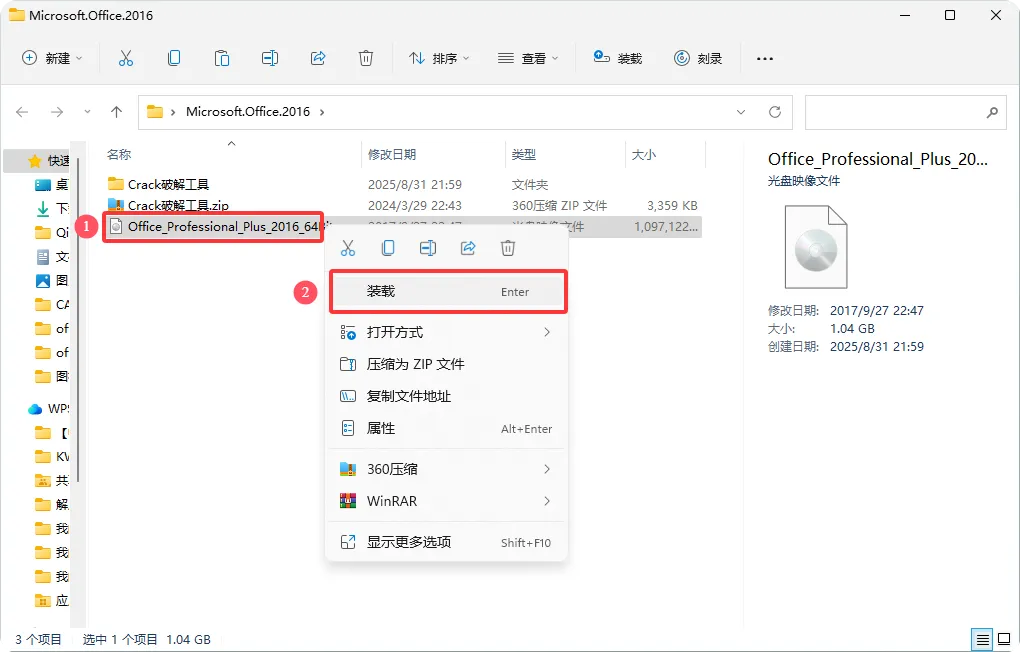This screenshot has width=1020, height=652.
Task: Sort by the 名称 column header
Action: [x=119, y=154]
